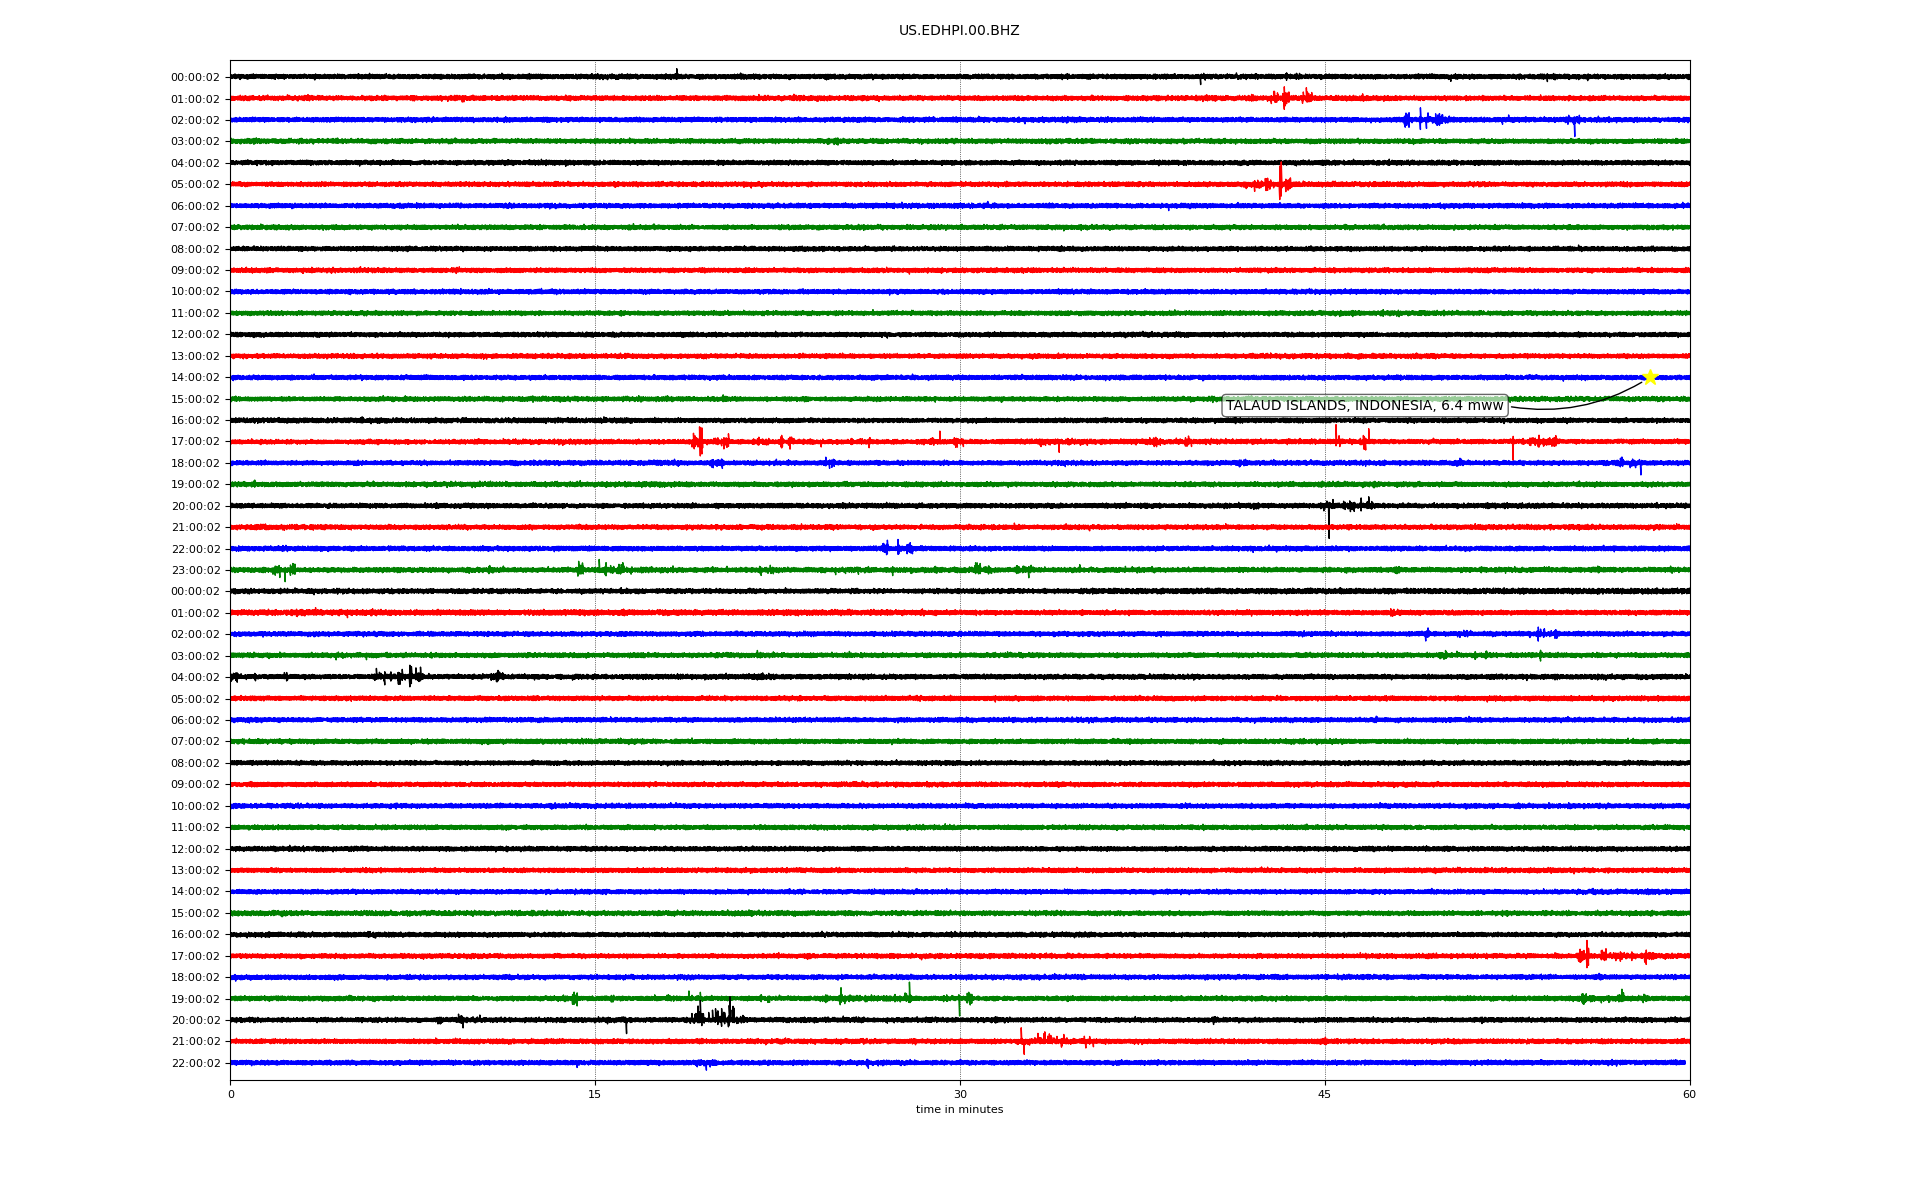
Task: Click the first 00:00:02 row label
Action: 195,77
